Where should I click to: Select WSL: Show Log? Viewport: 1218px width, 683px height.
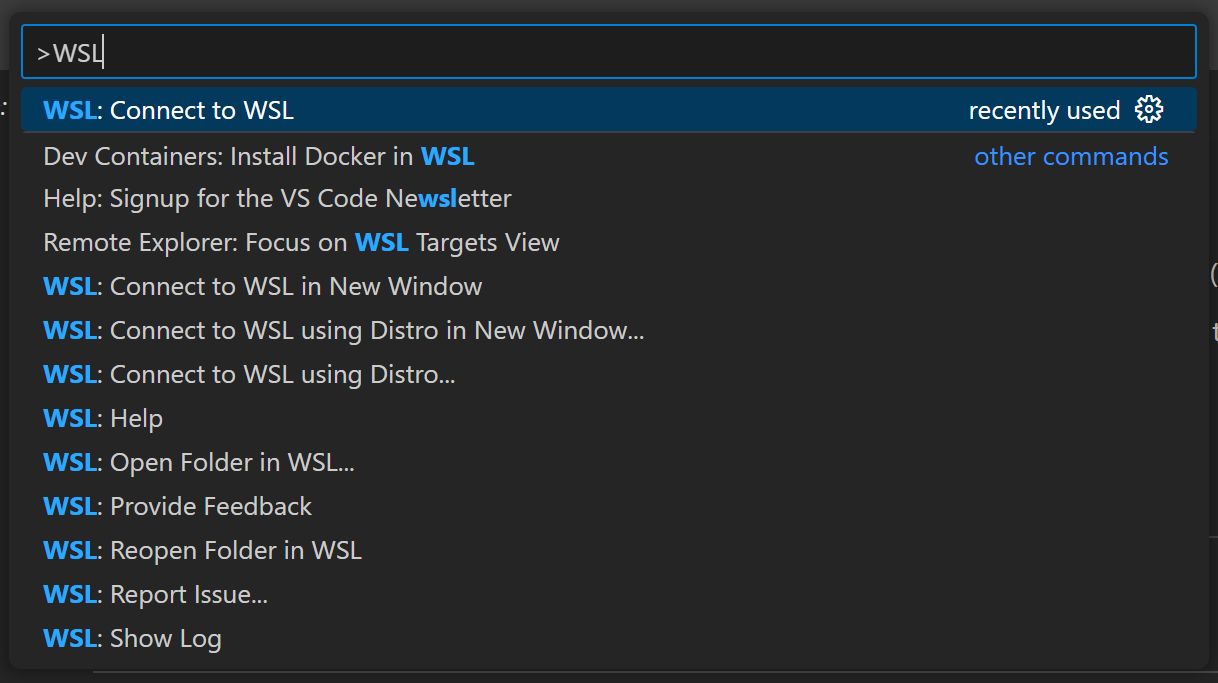133,639
